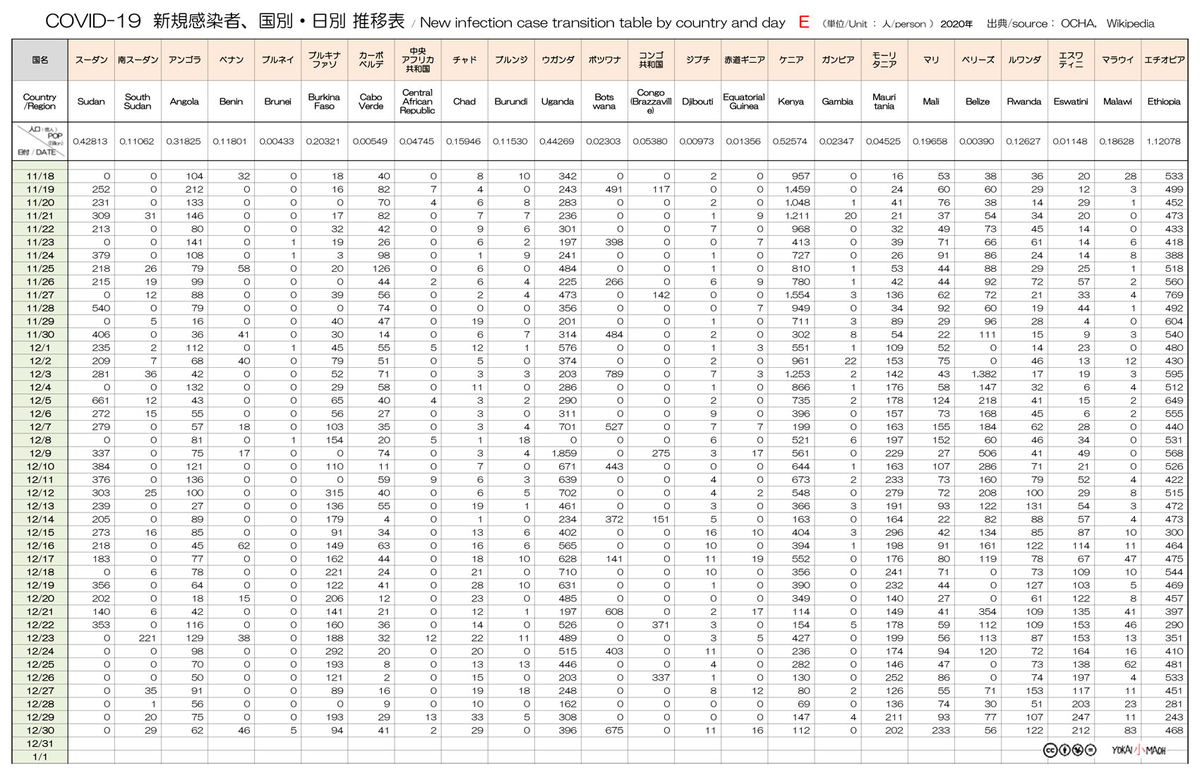Click Uganda population value 0.44269
The height and width of the screenshot is (771, 1200).
tap(557, 141)
